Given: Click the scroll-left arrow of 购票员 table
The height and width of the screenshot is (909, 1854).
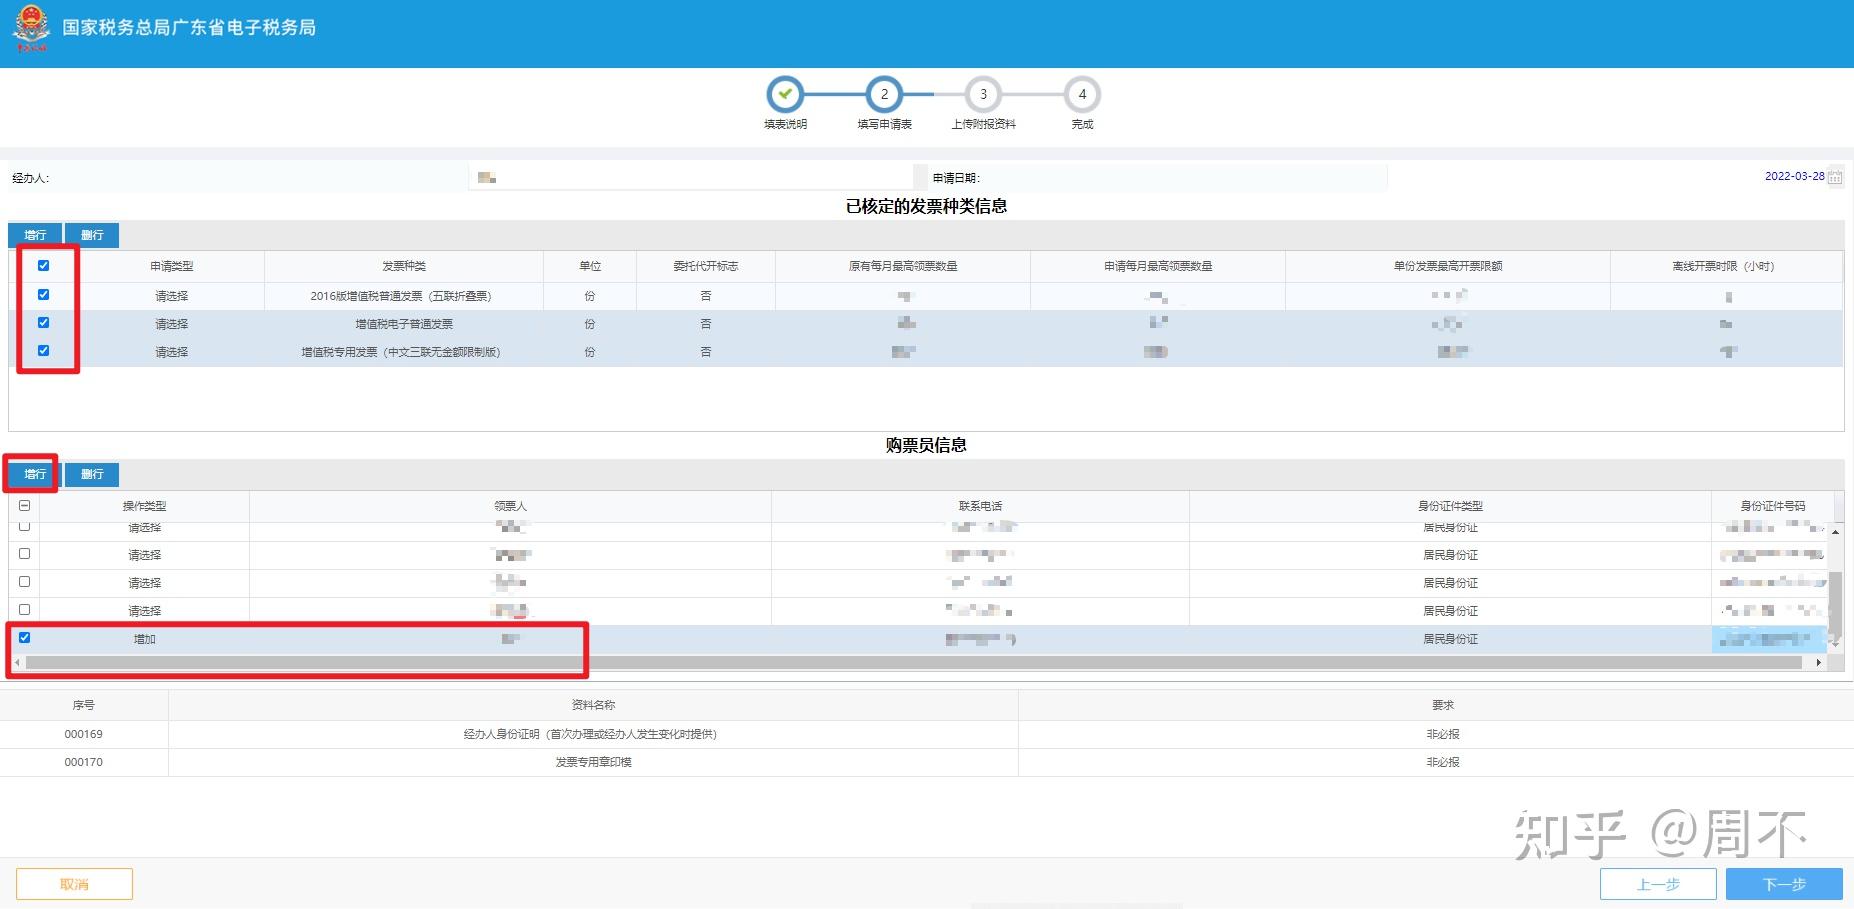Looking at the screenshot, I should coord(17,662).
